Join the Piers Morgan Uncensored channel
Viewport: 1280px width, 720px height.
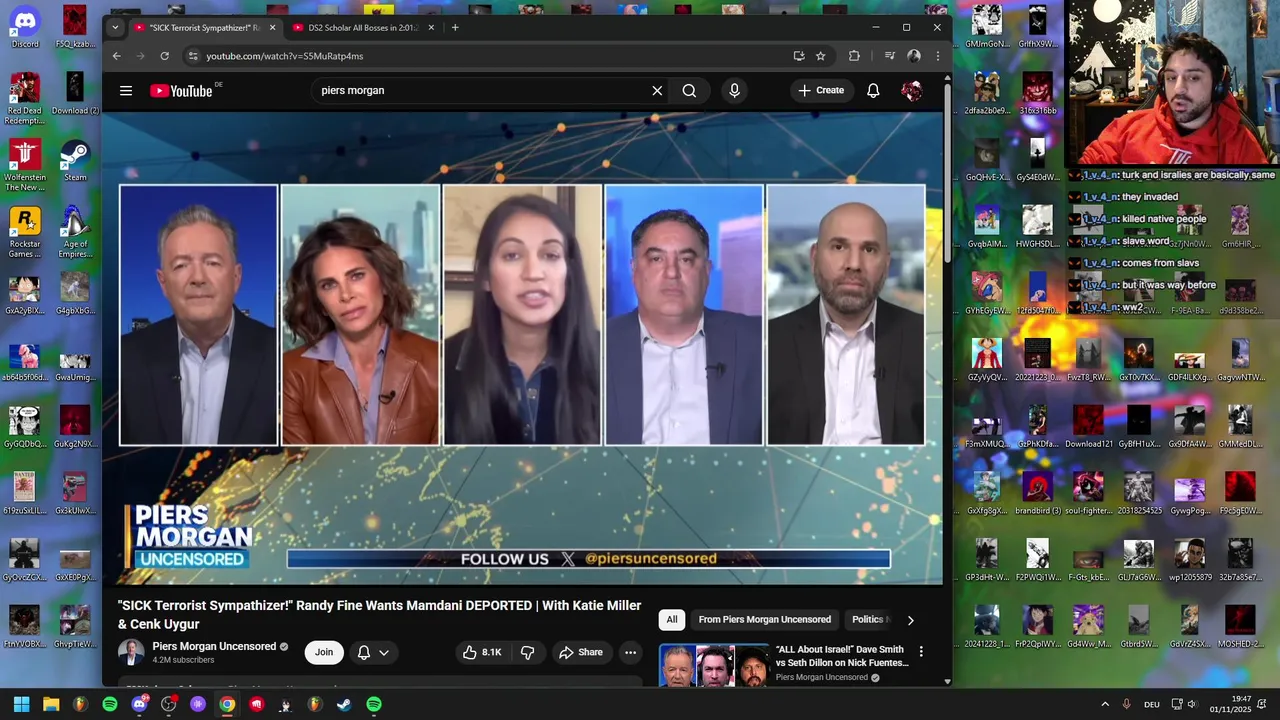(x=324, y=652)
